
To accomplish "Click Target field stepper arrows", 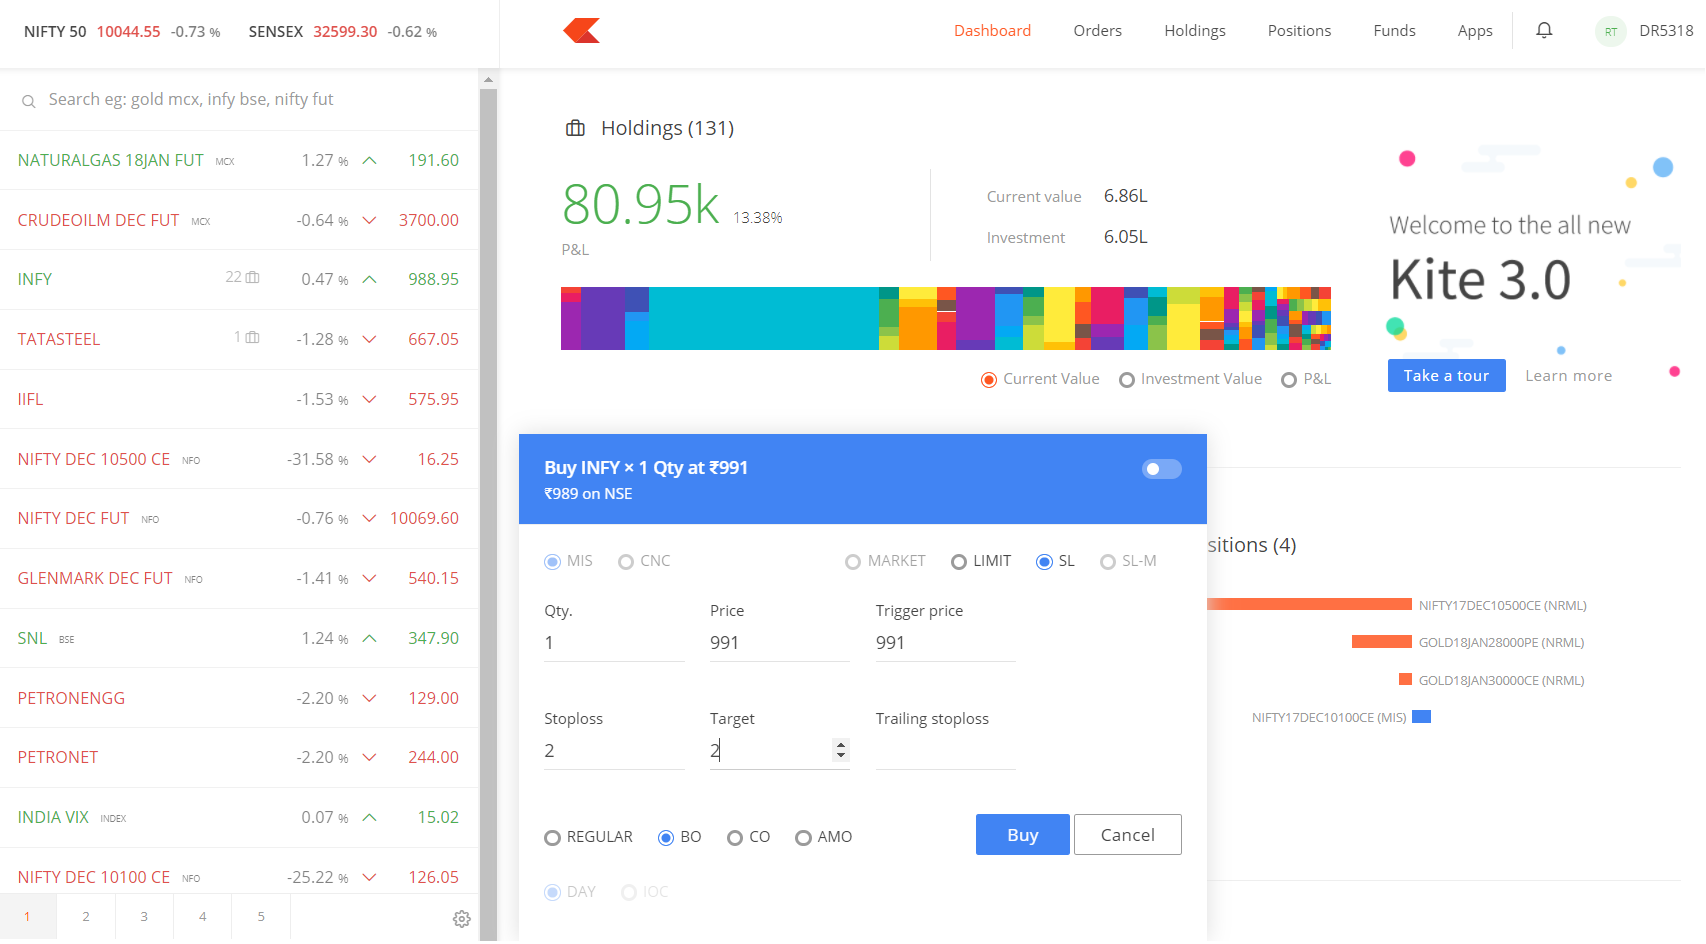I will (841, 750).
